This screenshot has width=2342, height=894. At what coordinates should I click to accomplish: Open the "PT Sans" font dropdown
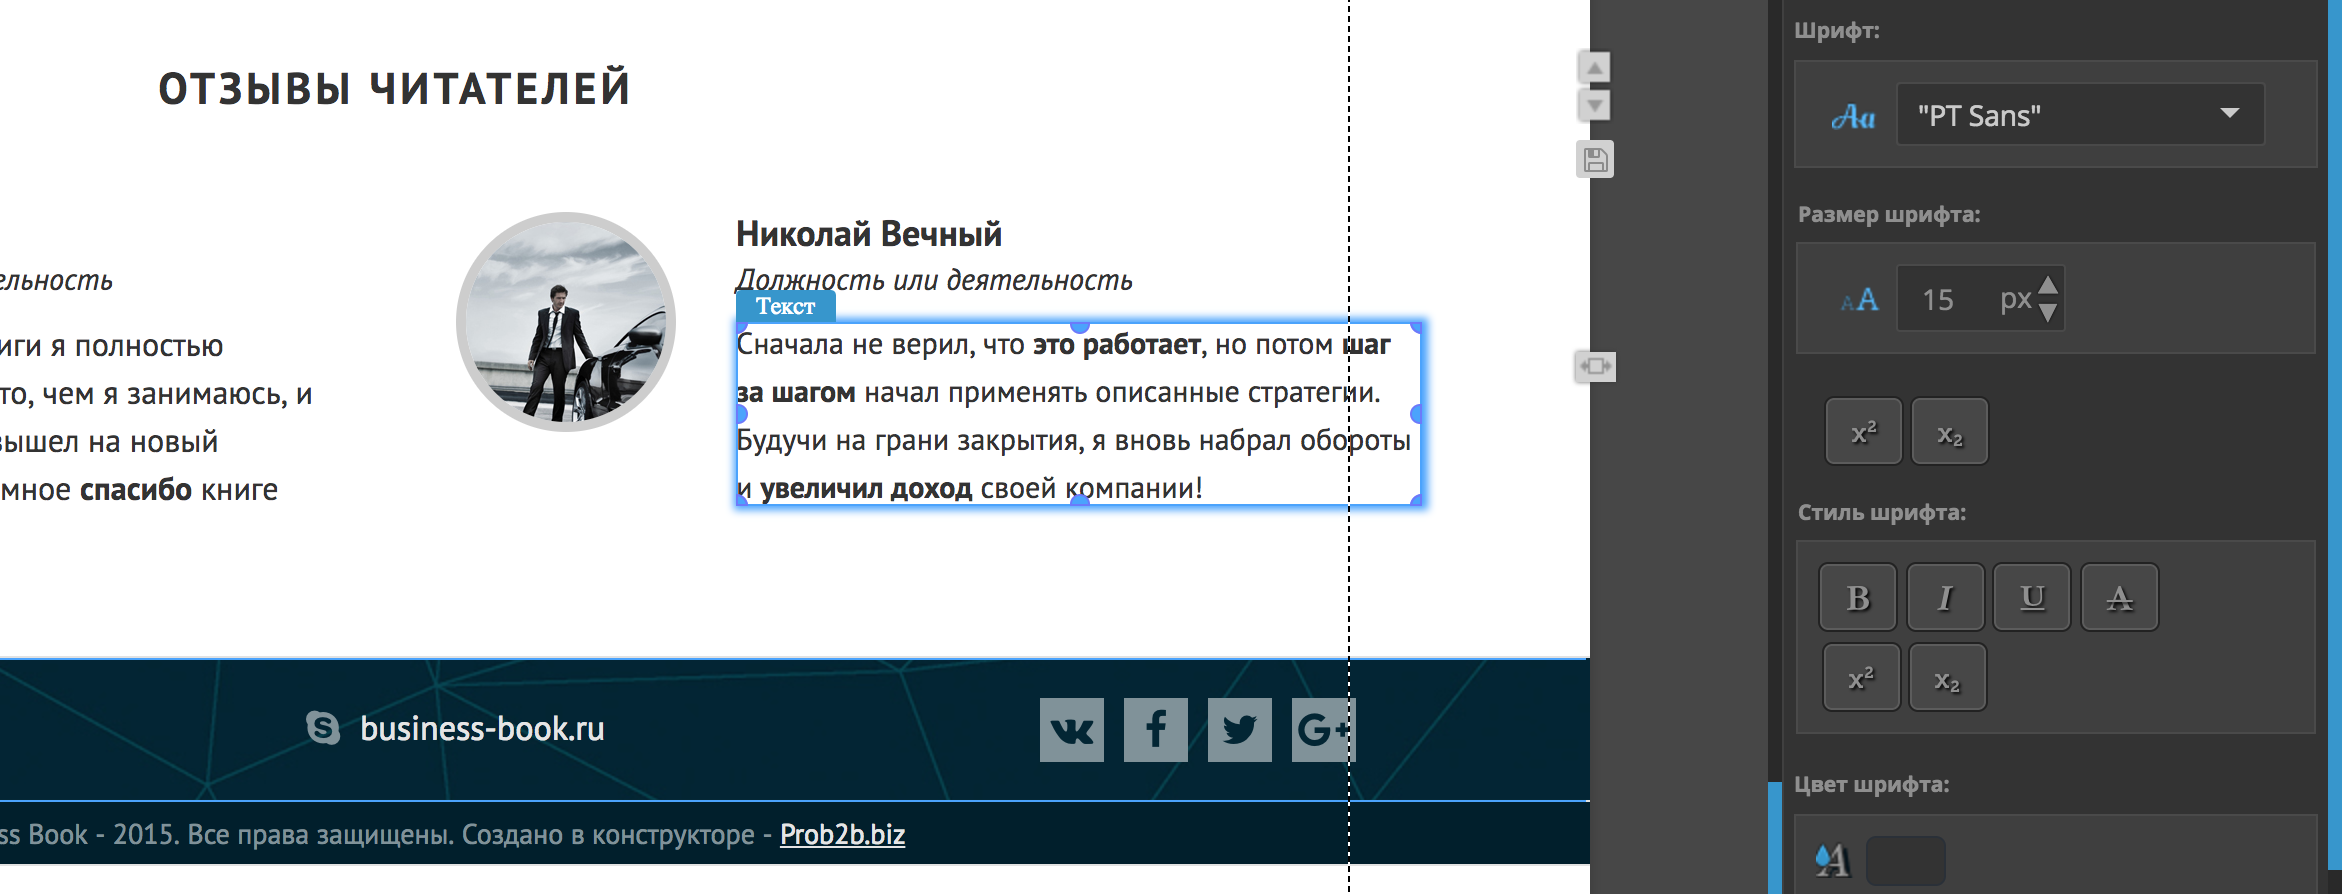2080,115
